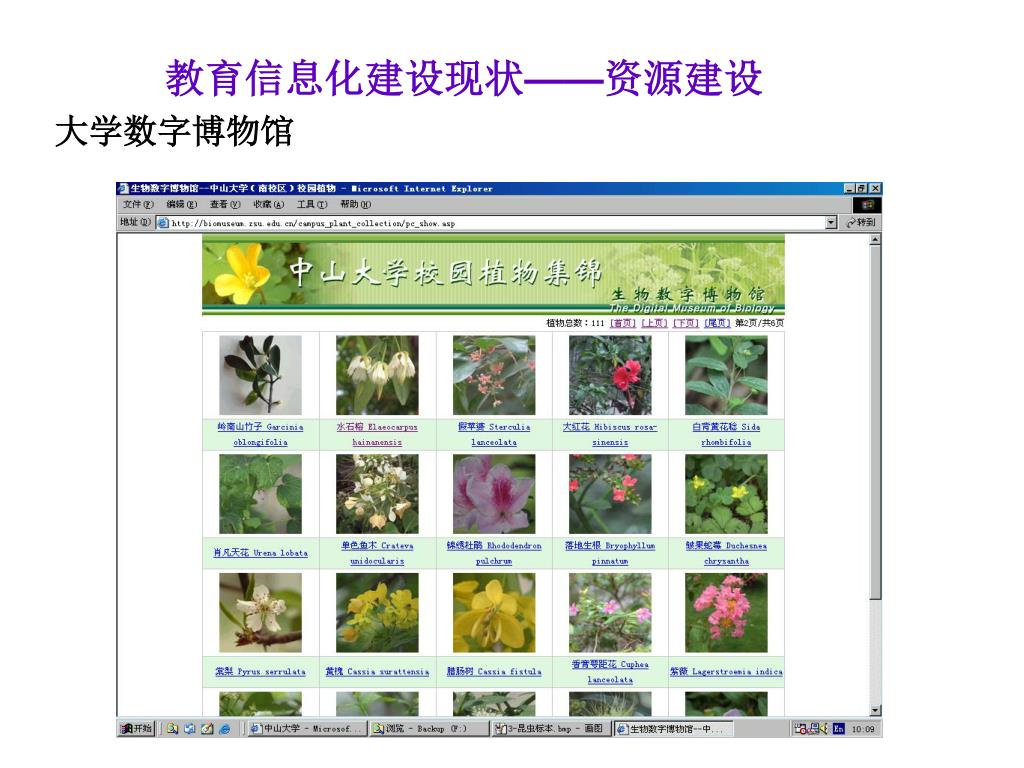Launch Internet Explorer from quick launch

point(225,728)
